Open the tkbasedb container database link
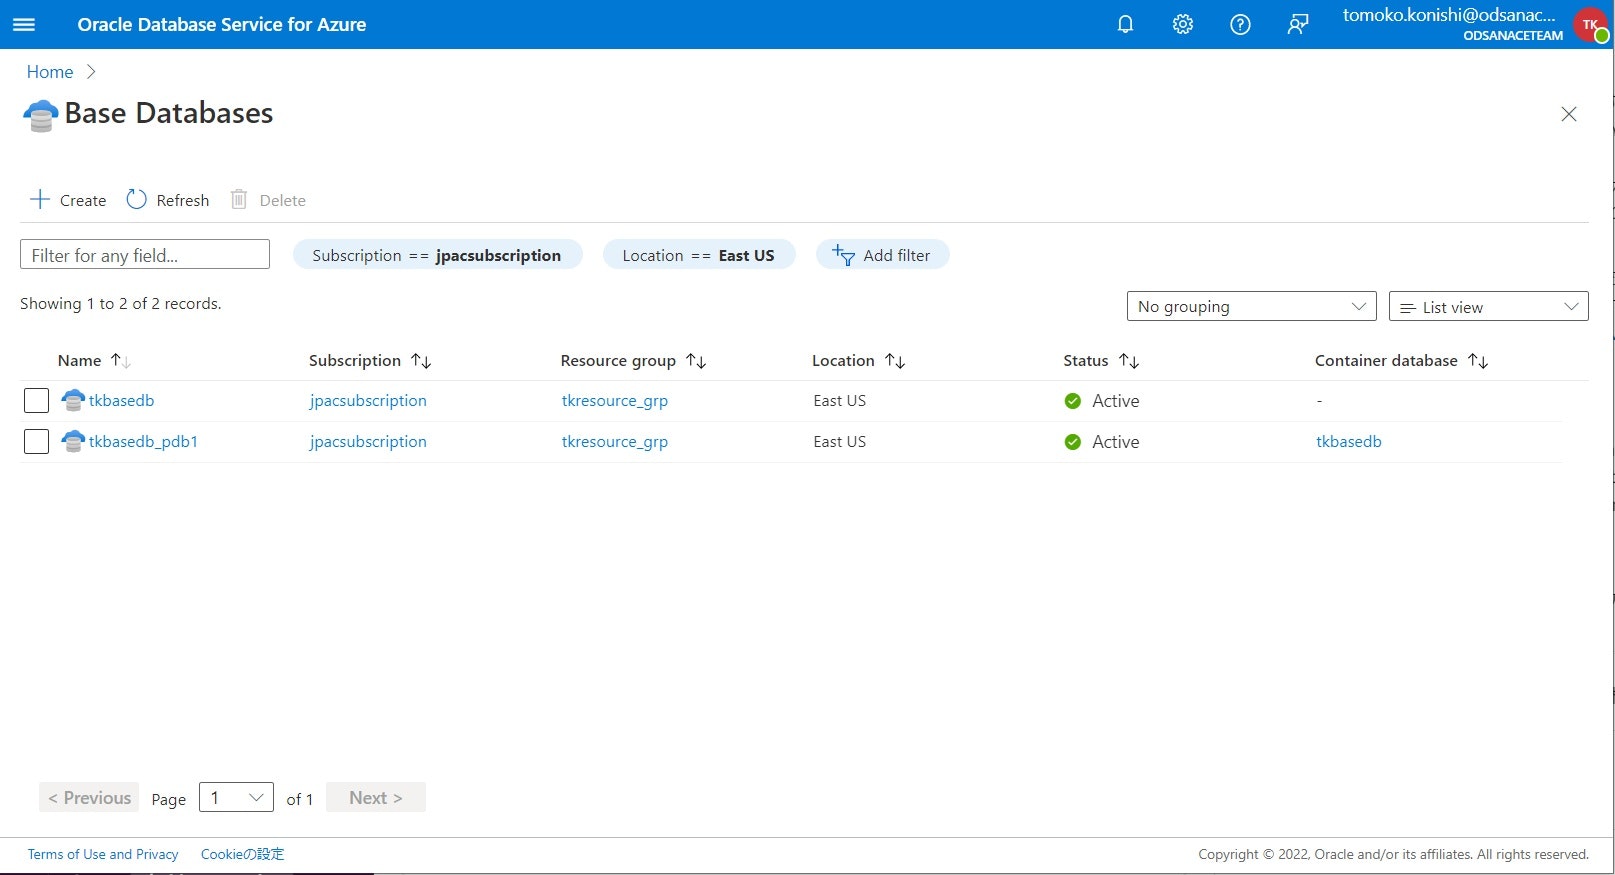1615x875 pixels. tap(1349, 441)
